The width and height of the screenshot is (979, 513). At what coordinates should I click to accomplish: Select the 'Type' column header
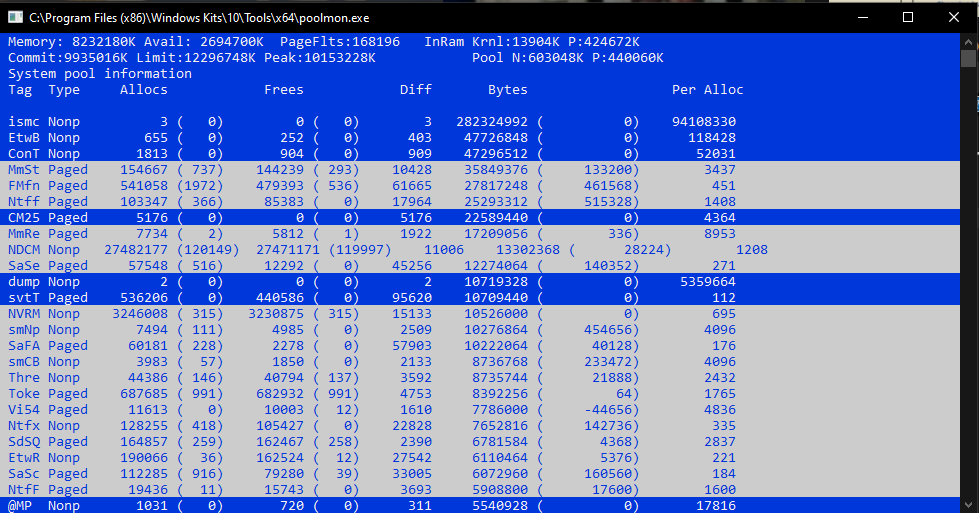[64, 90]
